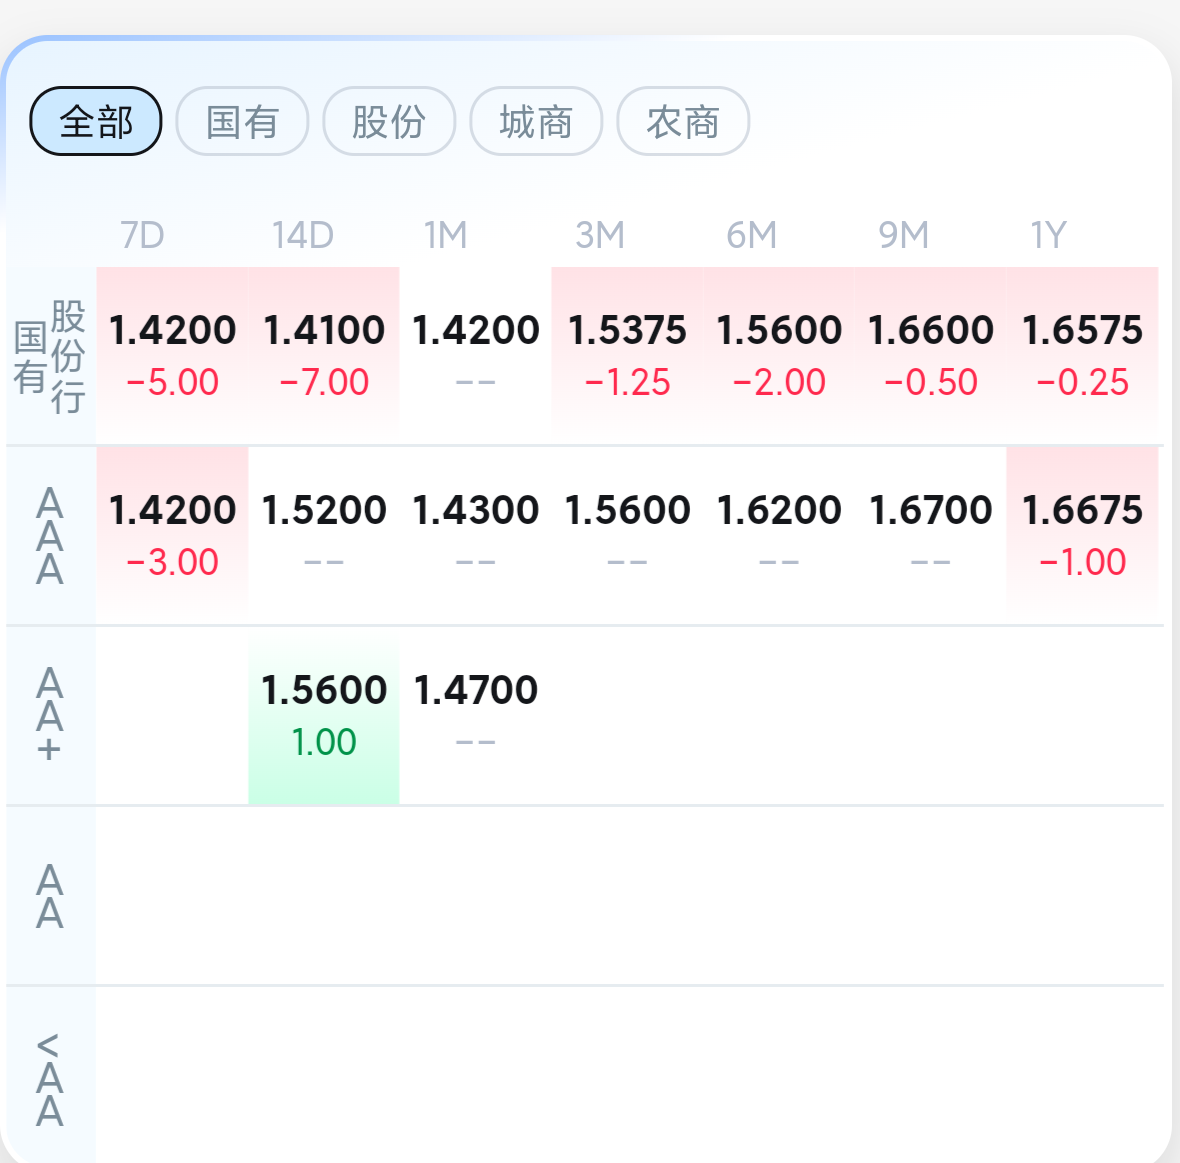Screen dimensions: 1180x1163
Task: Open AAA 1Y rate cell 1.6675
Action: click(1082, 535)
